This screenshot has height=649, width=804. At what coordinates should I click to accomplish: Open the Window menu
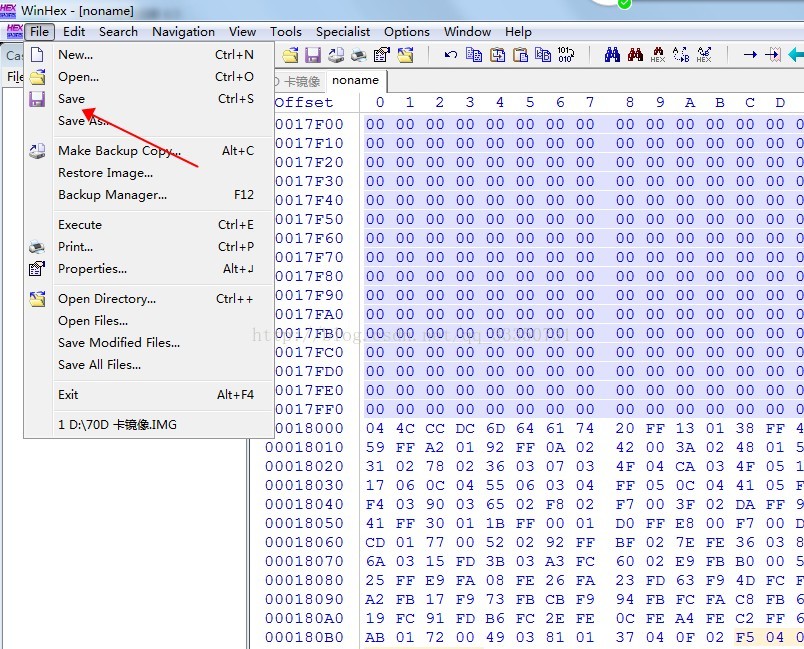[468, 32]
